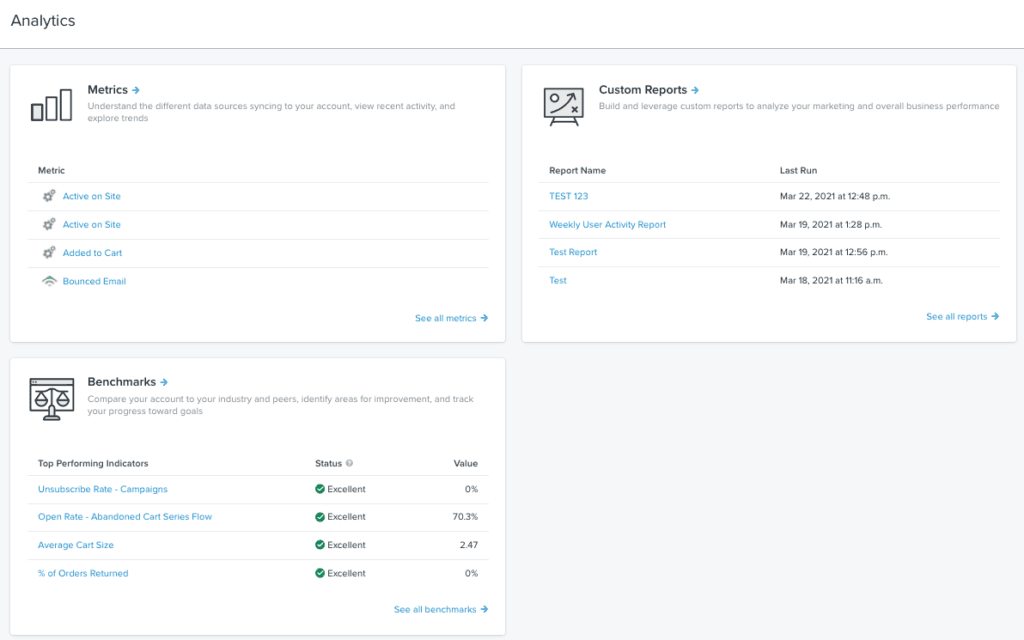
Task: Open the Benchmarks heading link
Action: tap(121, 382)
